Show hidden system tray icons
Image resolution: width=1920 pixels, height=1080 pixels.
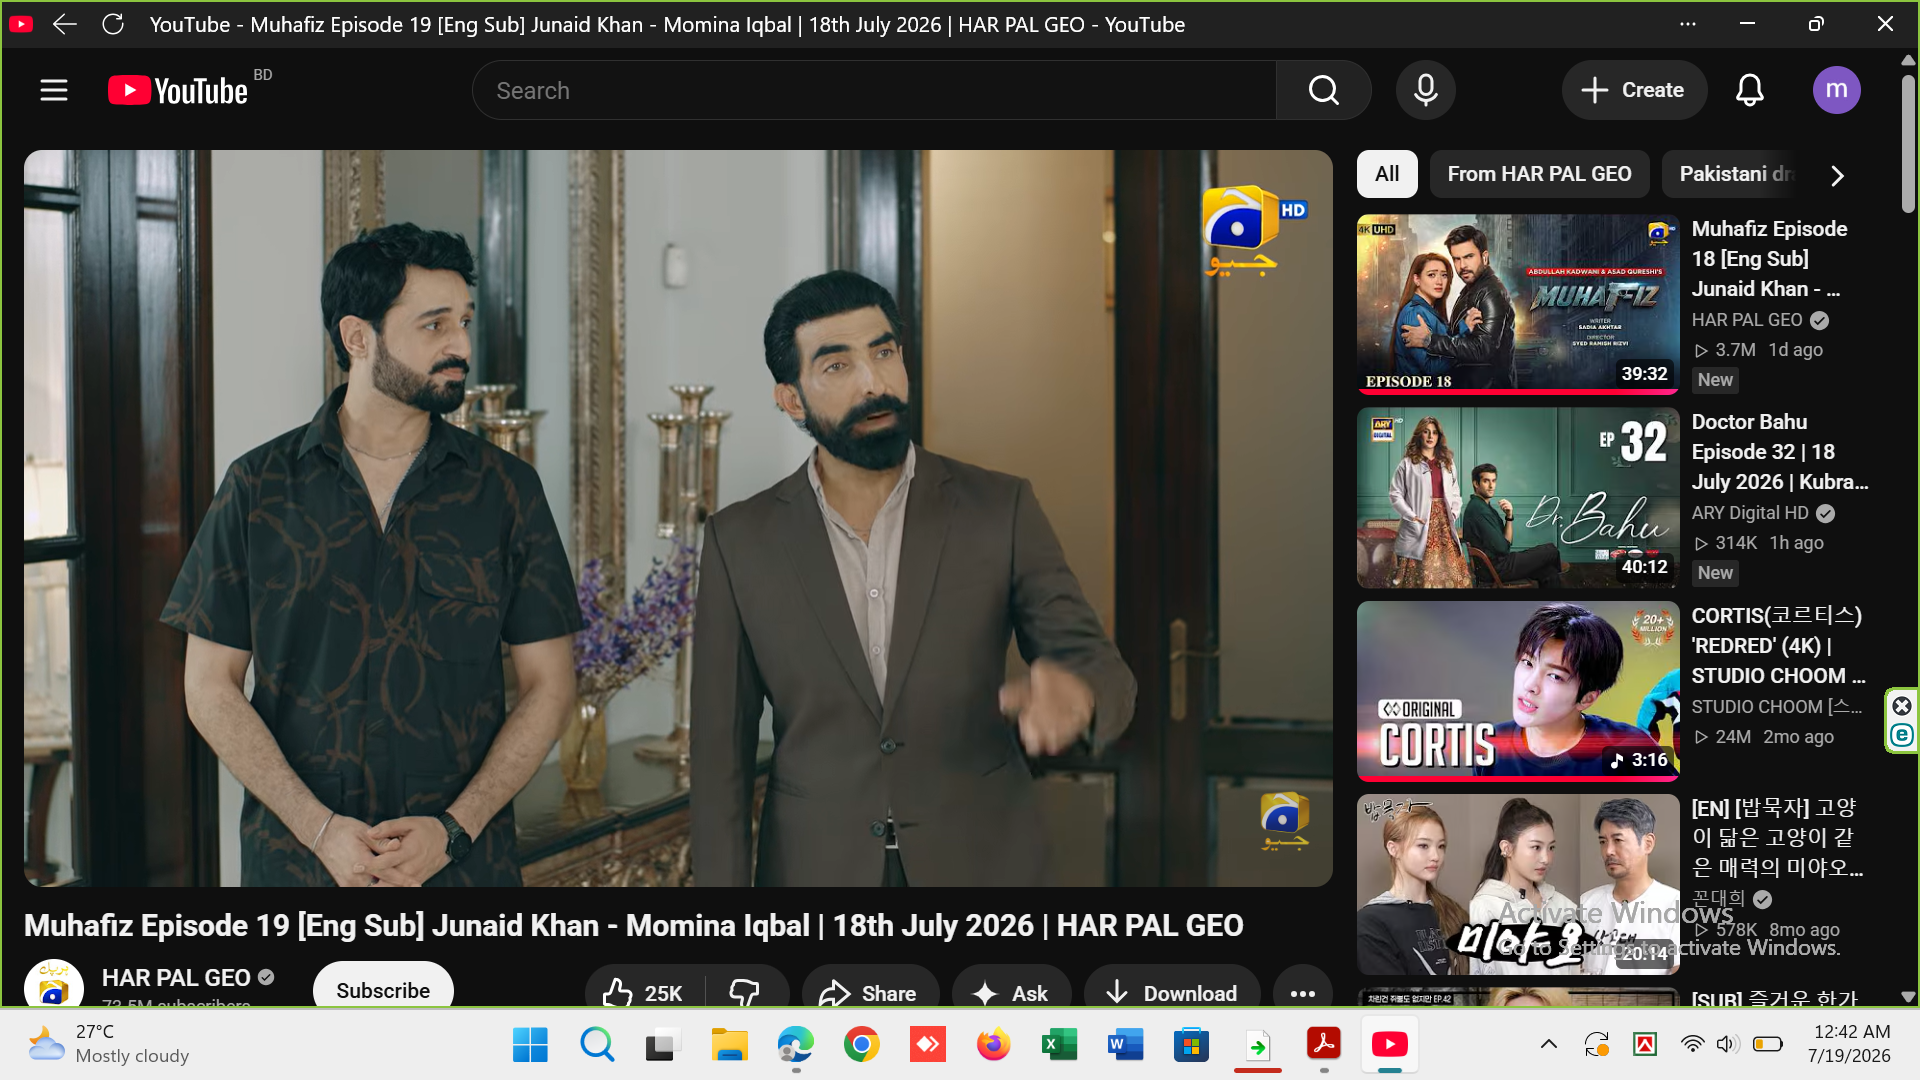coord(1549,1045)
